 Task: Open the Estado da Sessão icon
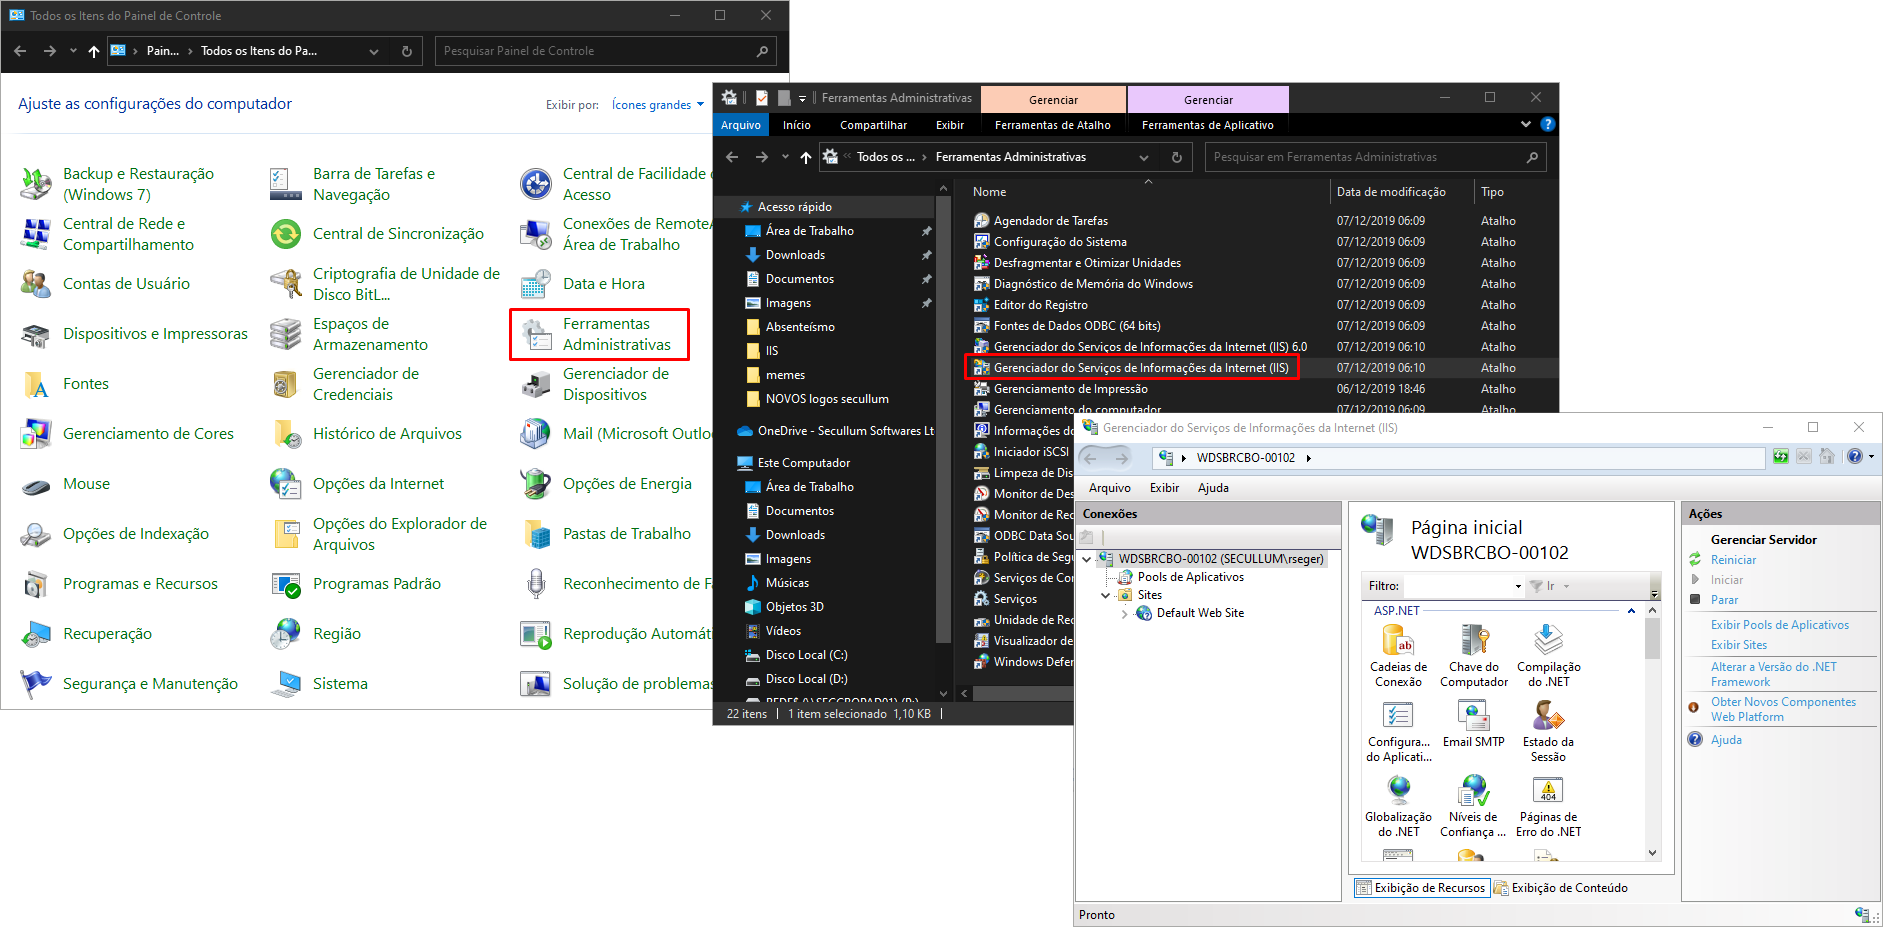[1548, 717]
